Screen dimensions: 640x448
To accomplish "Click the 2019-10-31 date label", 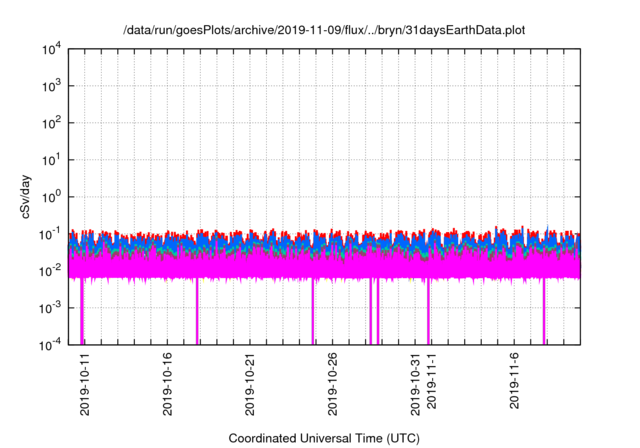I will tap(415, 384).
